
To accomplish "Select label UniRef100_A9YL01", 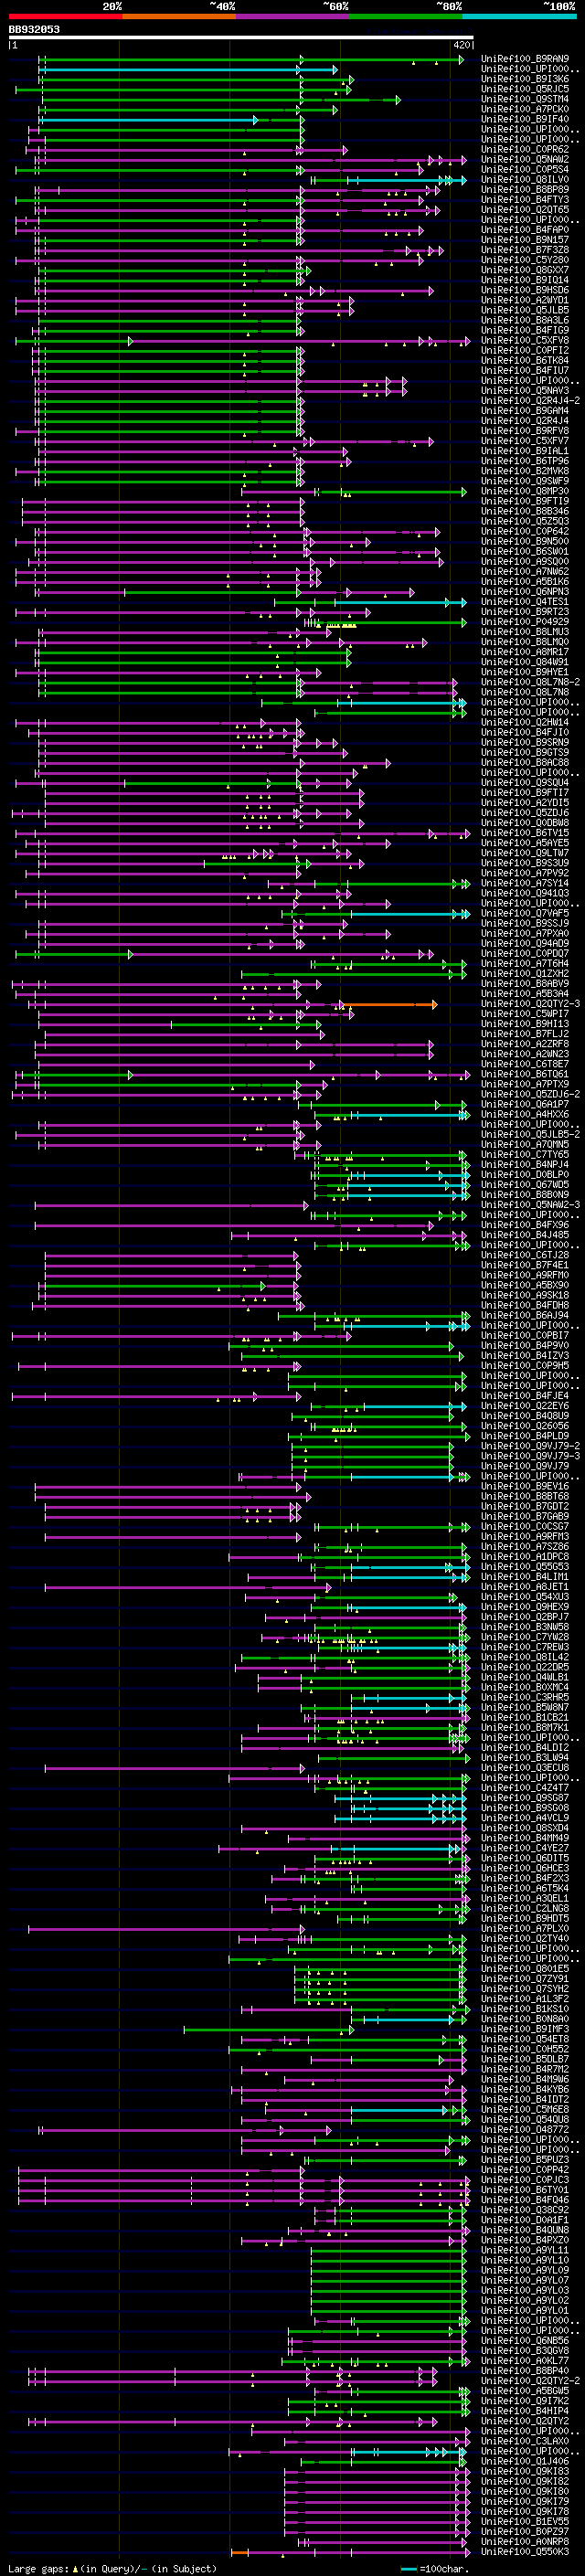I will coord(524,2311).
